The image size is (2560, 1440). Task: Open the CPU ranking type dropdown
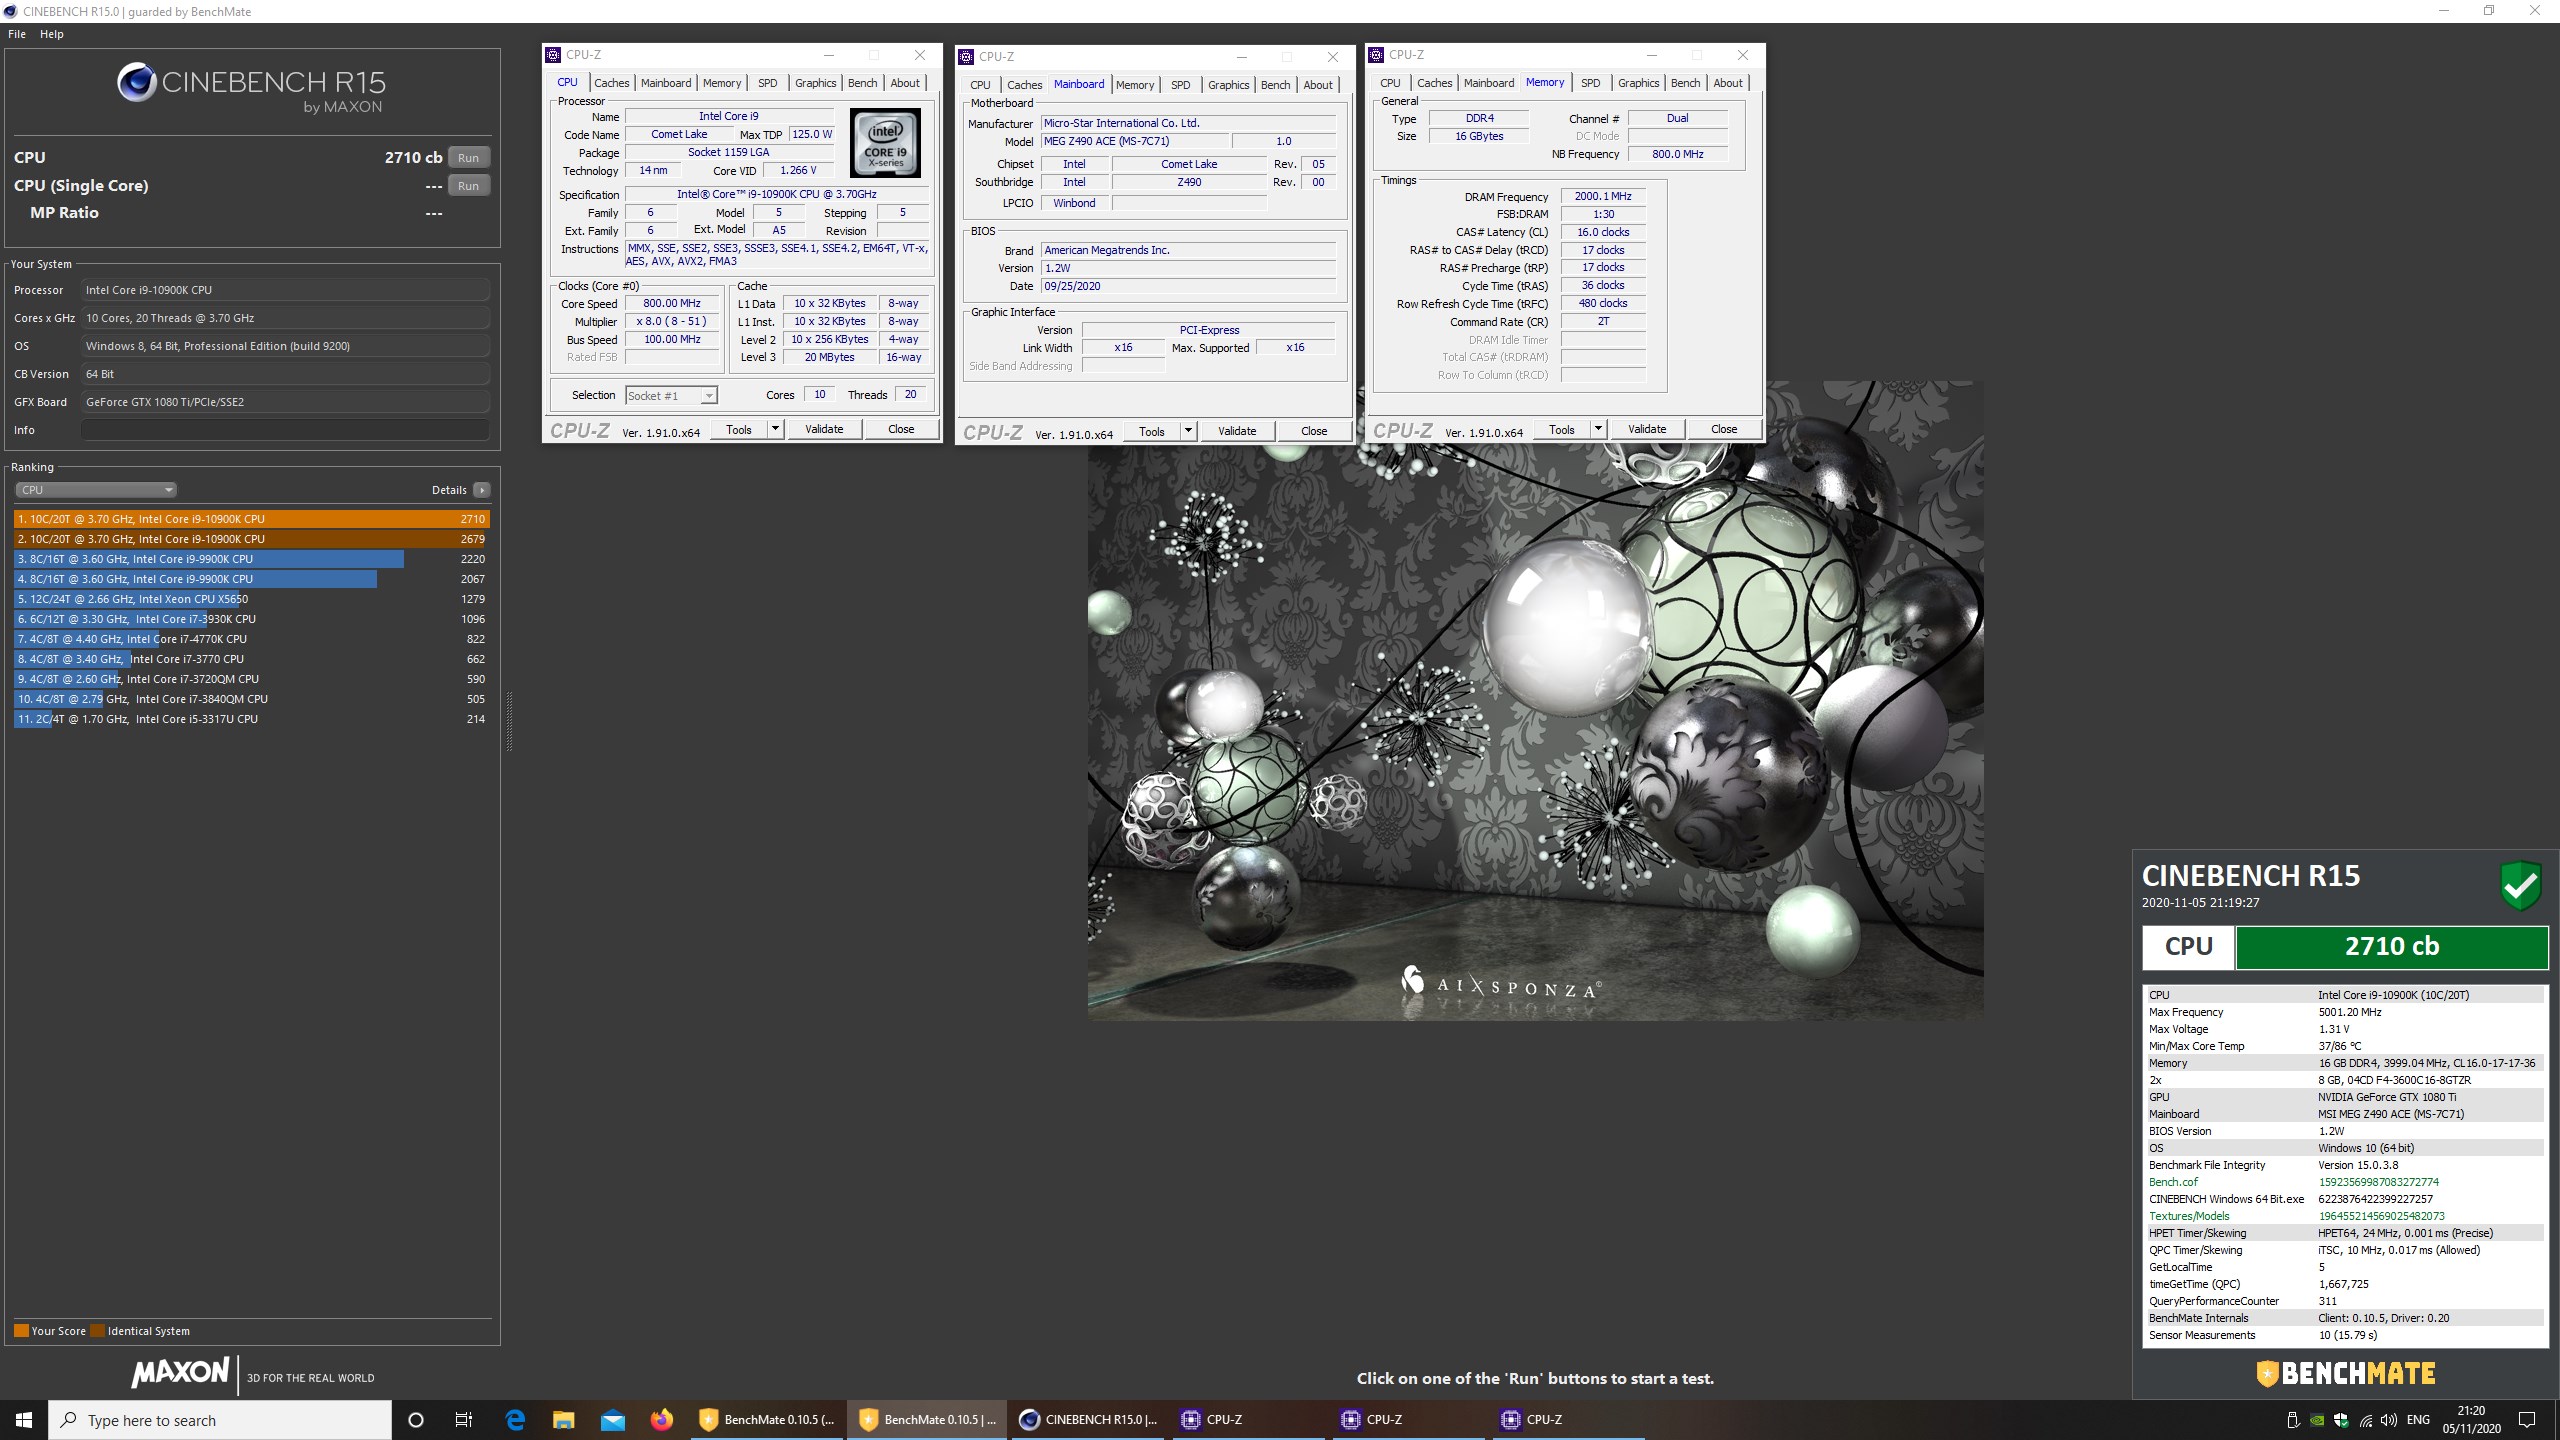[x=96, y=490]
